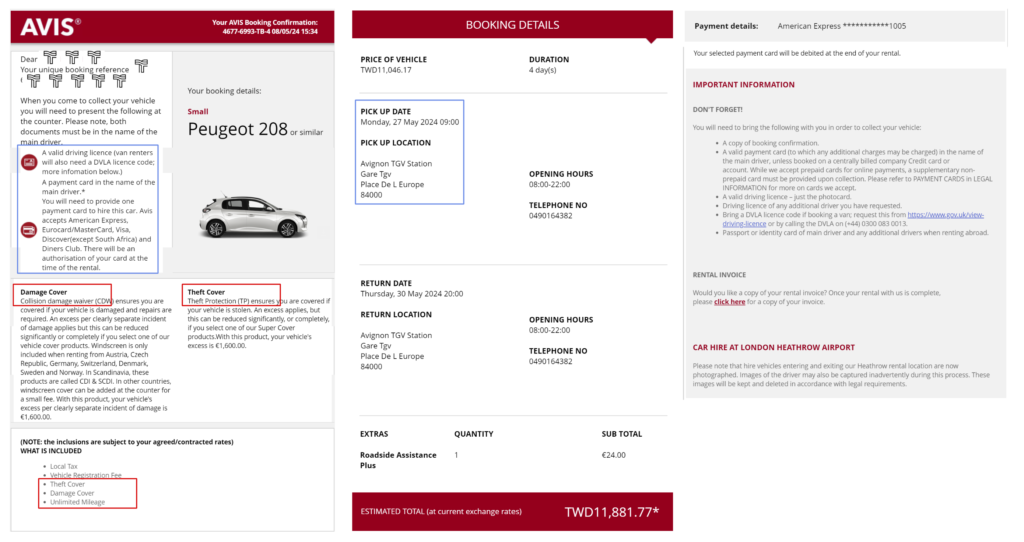Click the 'Small' car category label
1024x542 pixels.
point(198,112)
